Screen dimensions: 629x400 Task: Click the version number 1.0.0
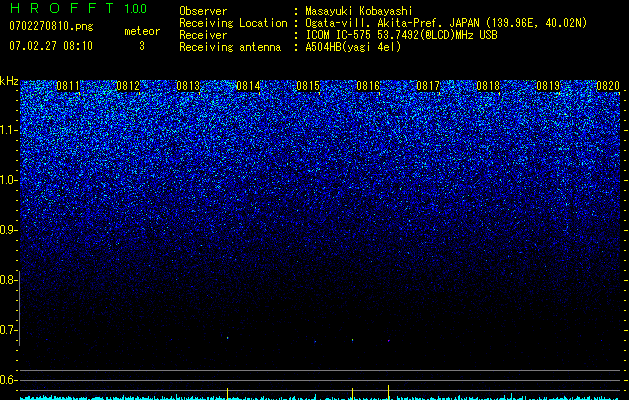pos(136,9)
